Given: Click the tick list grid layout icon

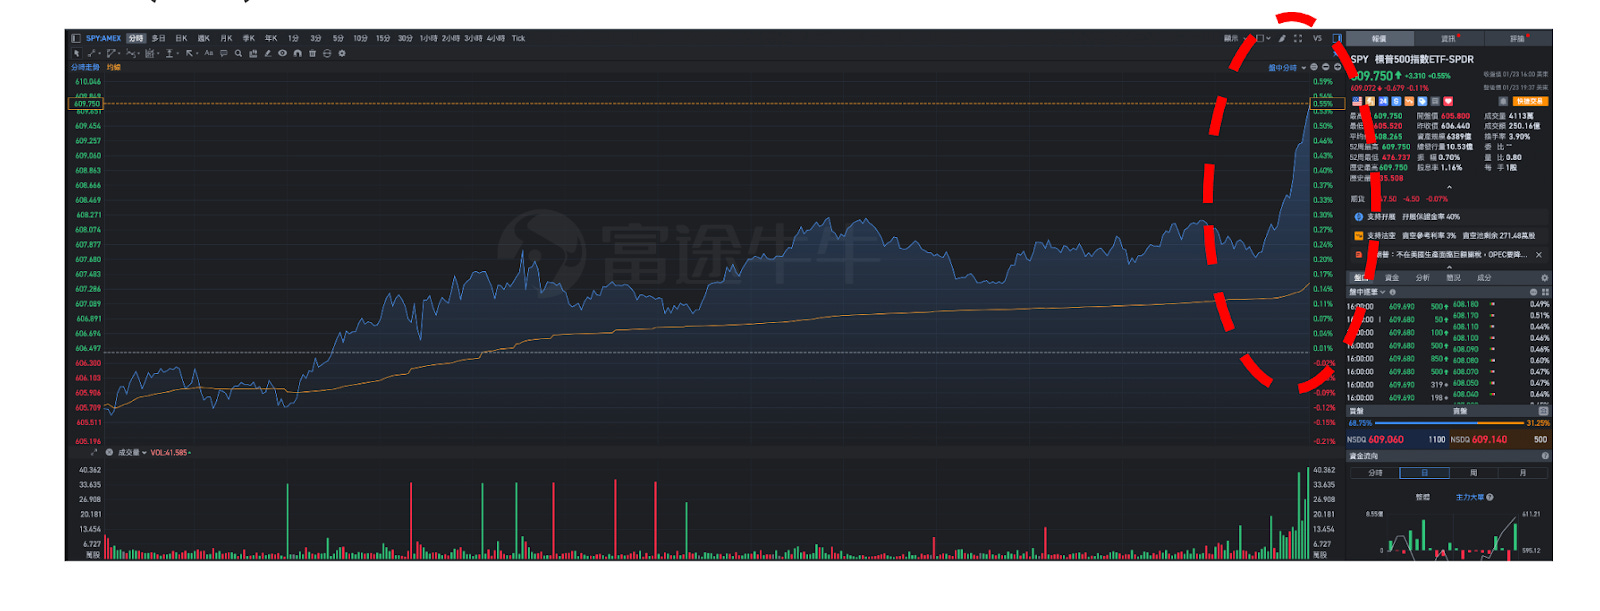Looking at the screenshot, I should [1545, 292].
